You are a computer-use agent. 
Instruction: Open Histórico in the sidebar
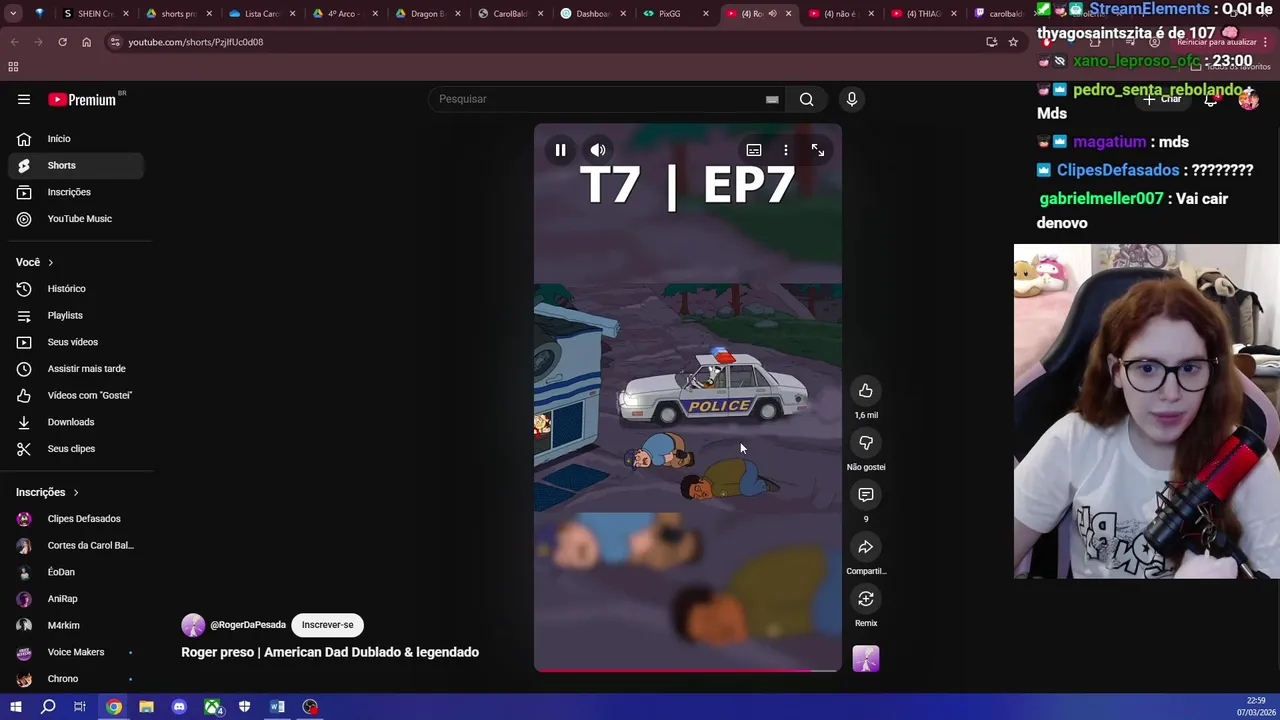pyautogui.click(x=76, y=289)
